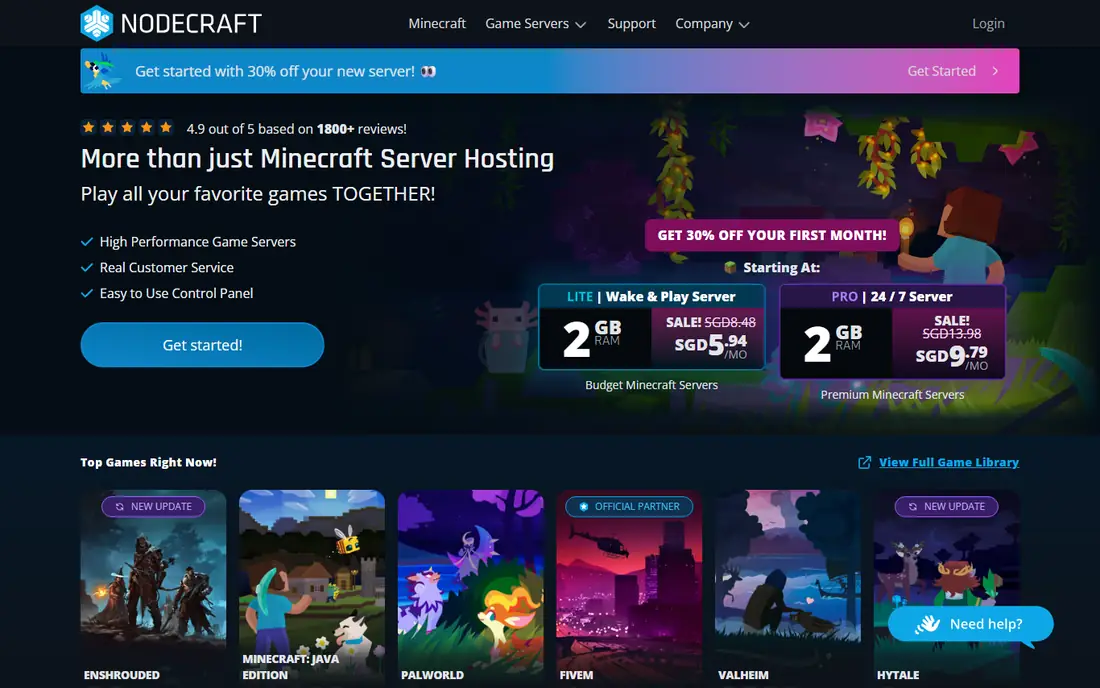Viewport: 1100px width, 688px height.
Task: Click the SGD9.79/MO sale price
Action: (951, 356)
